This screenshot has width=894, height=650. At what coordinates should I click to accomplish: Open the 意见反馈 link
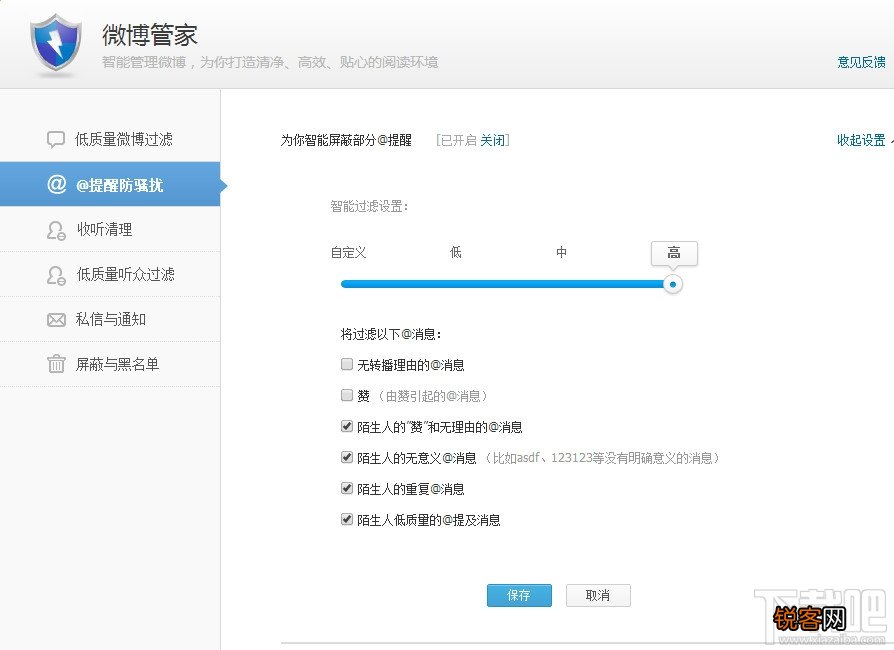[861, 62]
